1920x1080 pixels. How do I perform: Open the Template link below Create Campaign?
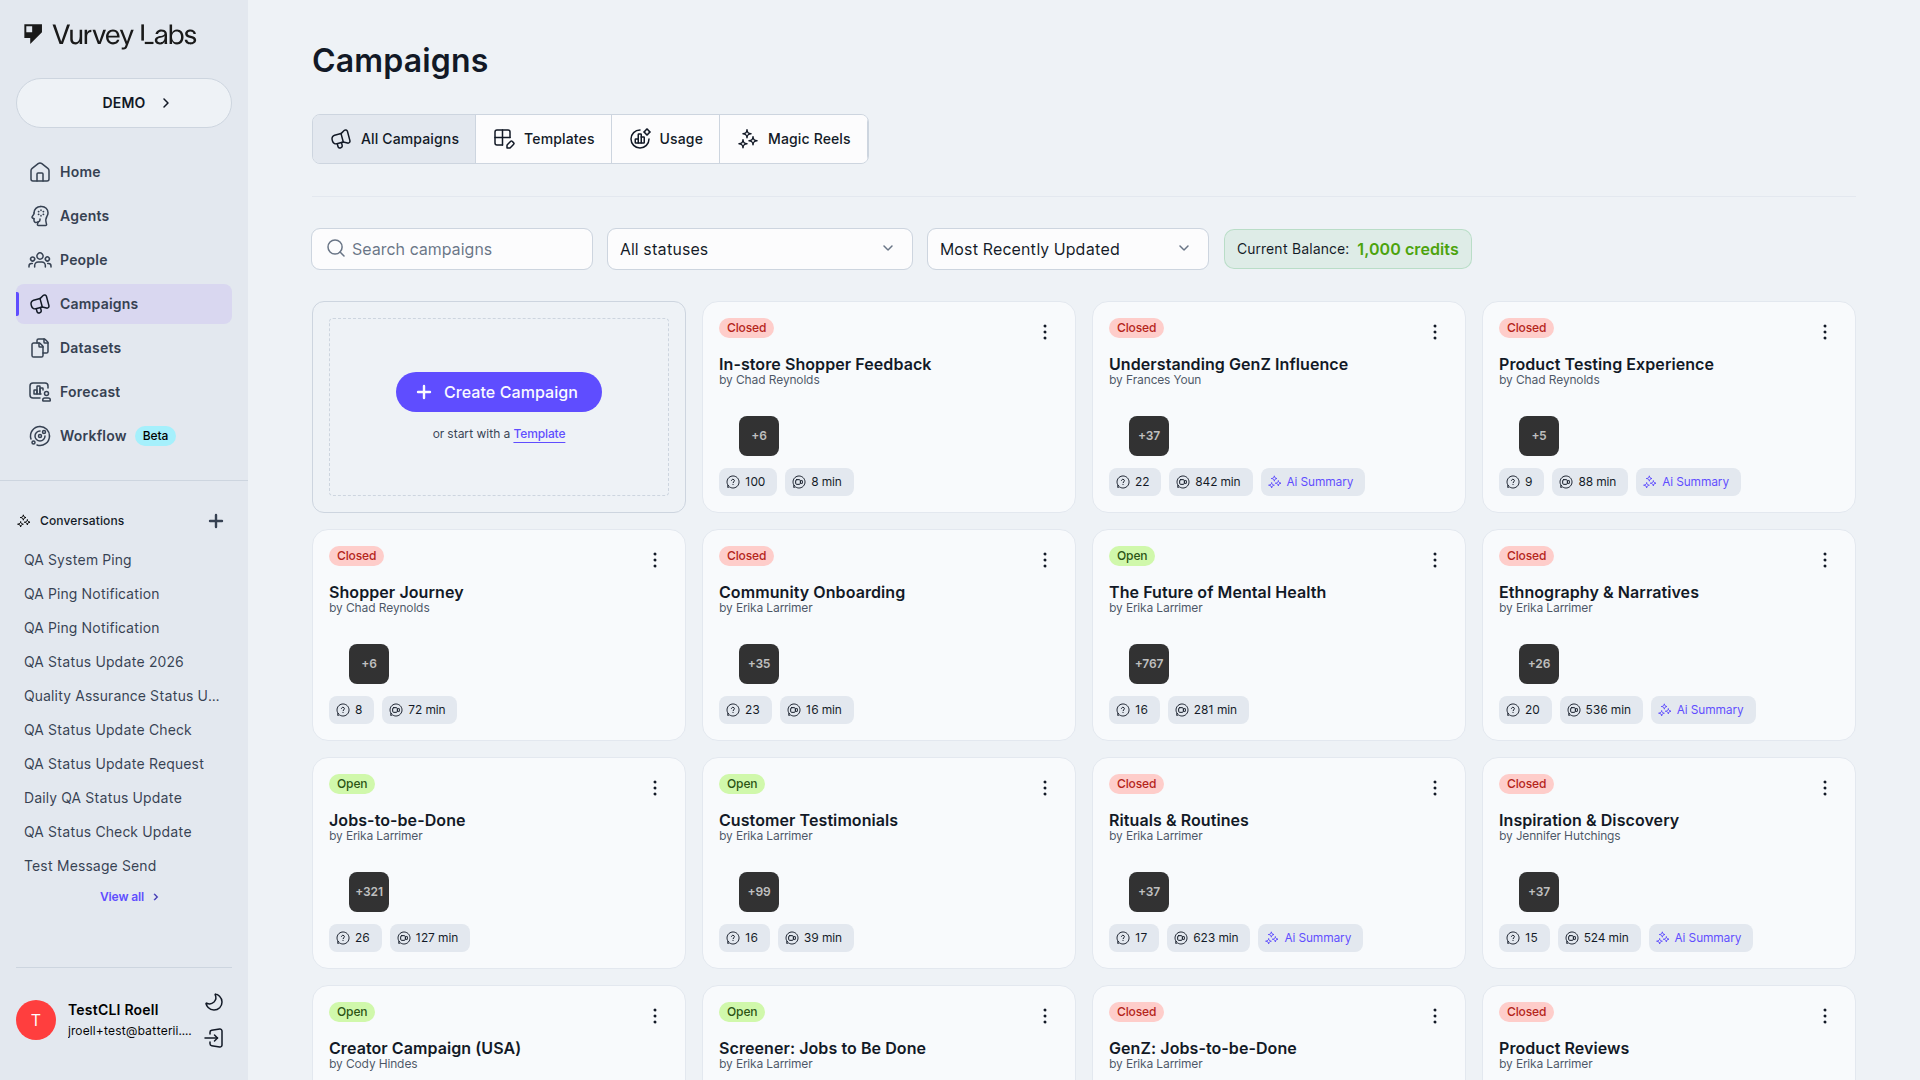coord(538,434)
